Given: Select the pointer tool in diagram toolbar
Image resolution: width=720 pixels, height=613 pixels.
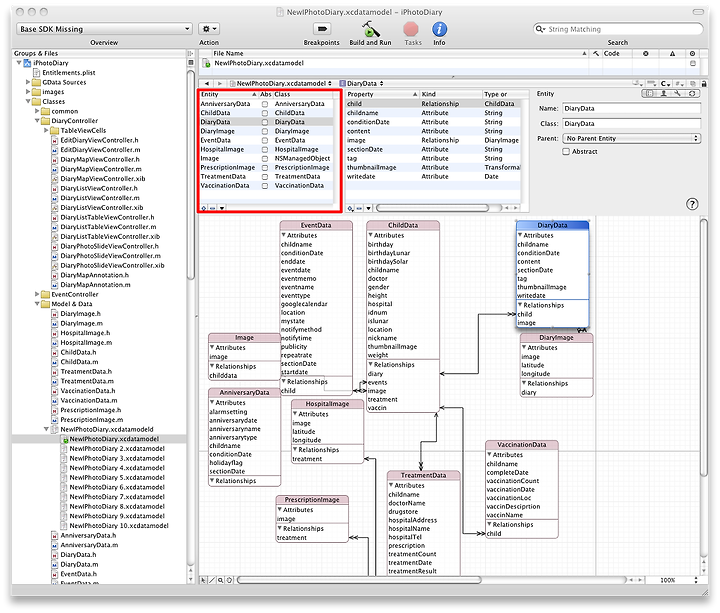Looking at the screenshot, I should [x=203, y=580].
